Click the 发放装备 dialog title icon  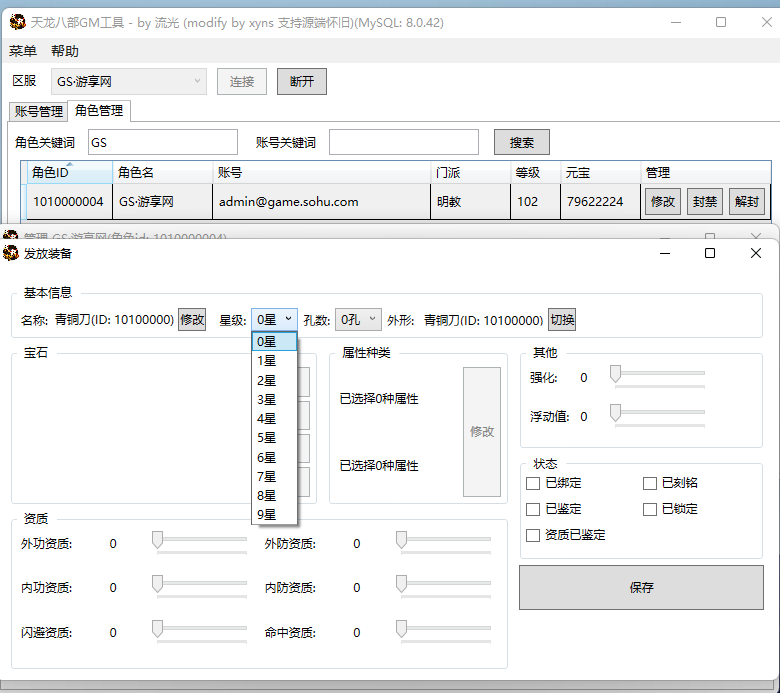(x=12, y=254)
